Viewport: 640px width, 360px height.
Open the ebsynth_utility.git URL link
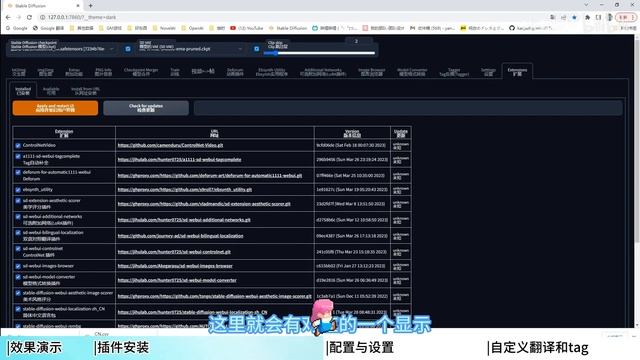[184, 190]
